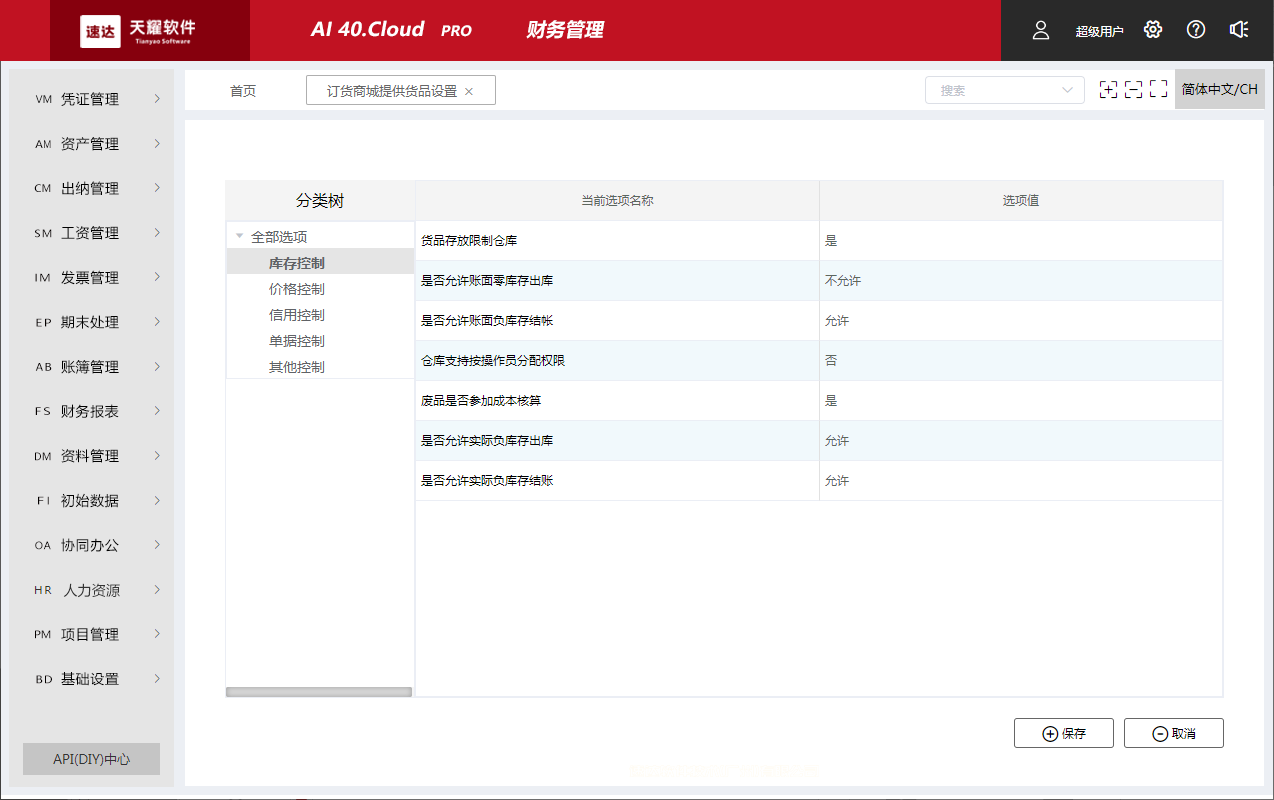Screen dimensions: 1274x800
Task: Click the horizontal scrollbar under the tree
Action: [318, 691]
